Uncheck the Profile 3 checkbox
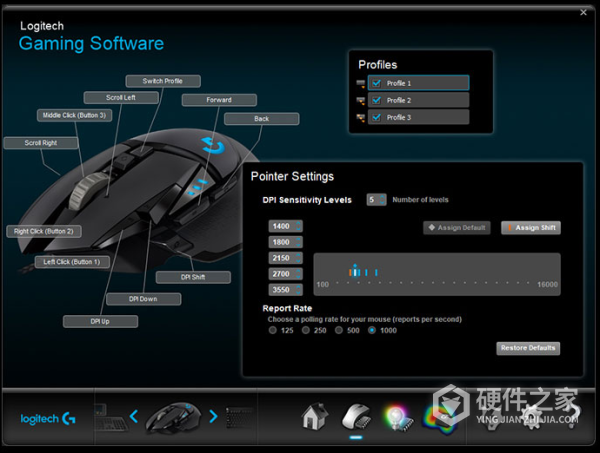 tap(377, 117)
